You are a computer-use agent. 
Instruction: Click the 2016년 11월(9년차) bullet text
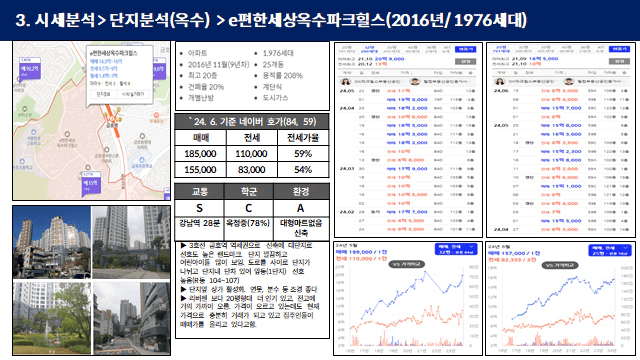click(x=218, y=64)
